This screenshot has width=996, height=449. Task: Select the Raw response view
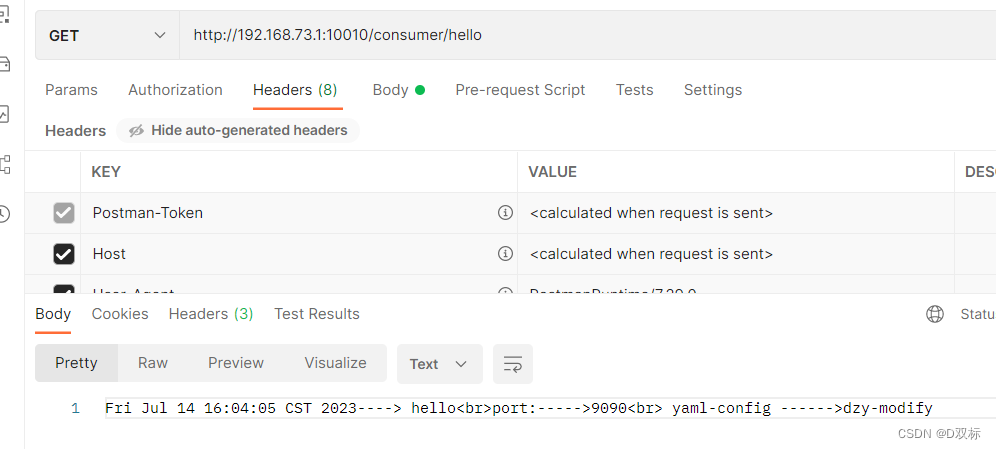153,363
